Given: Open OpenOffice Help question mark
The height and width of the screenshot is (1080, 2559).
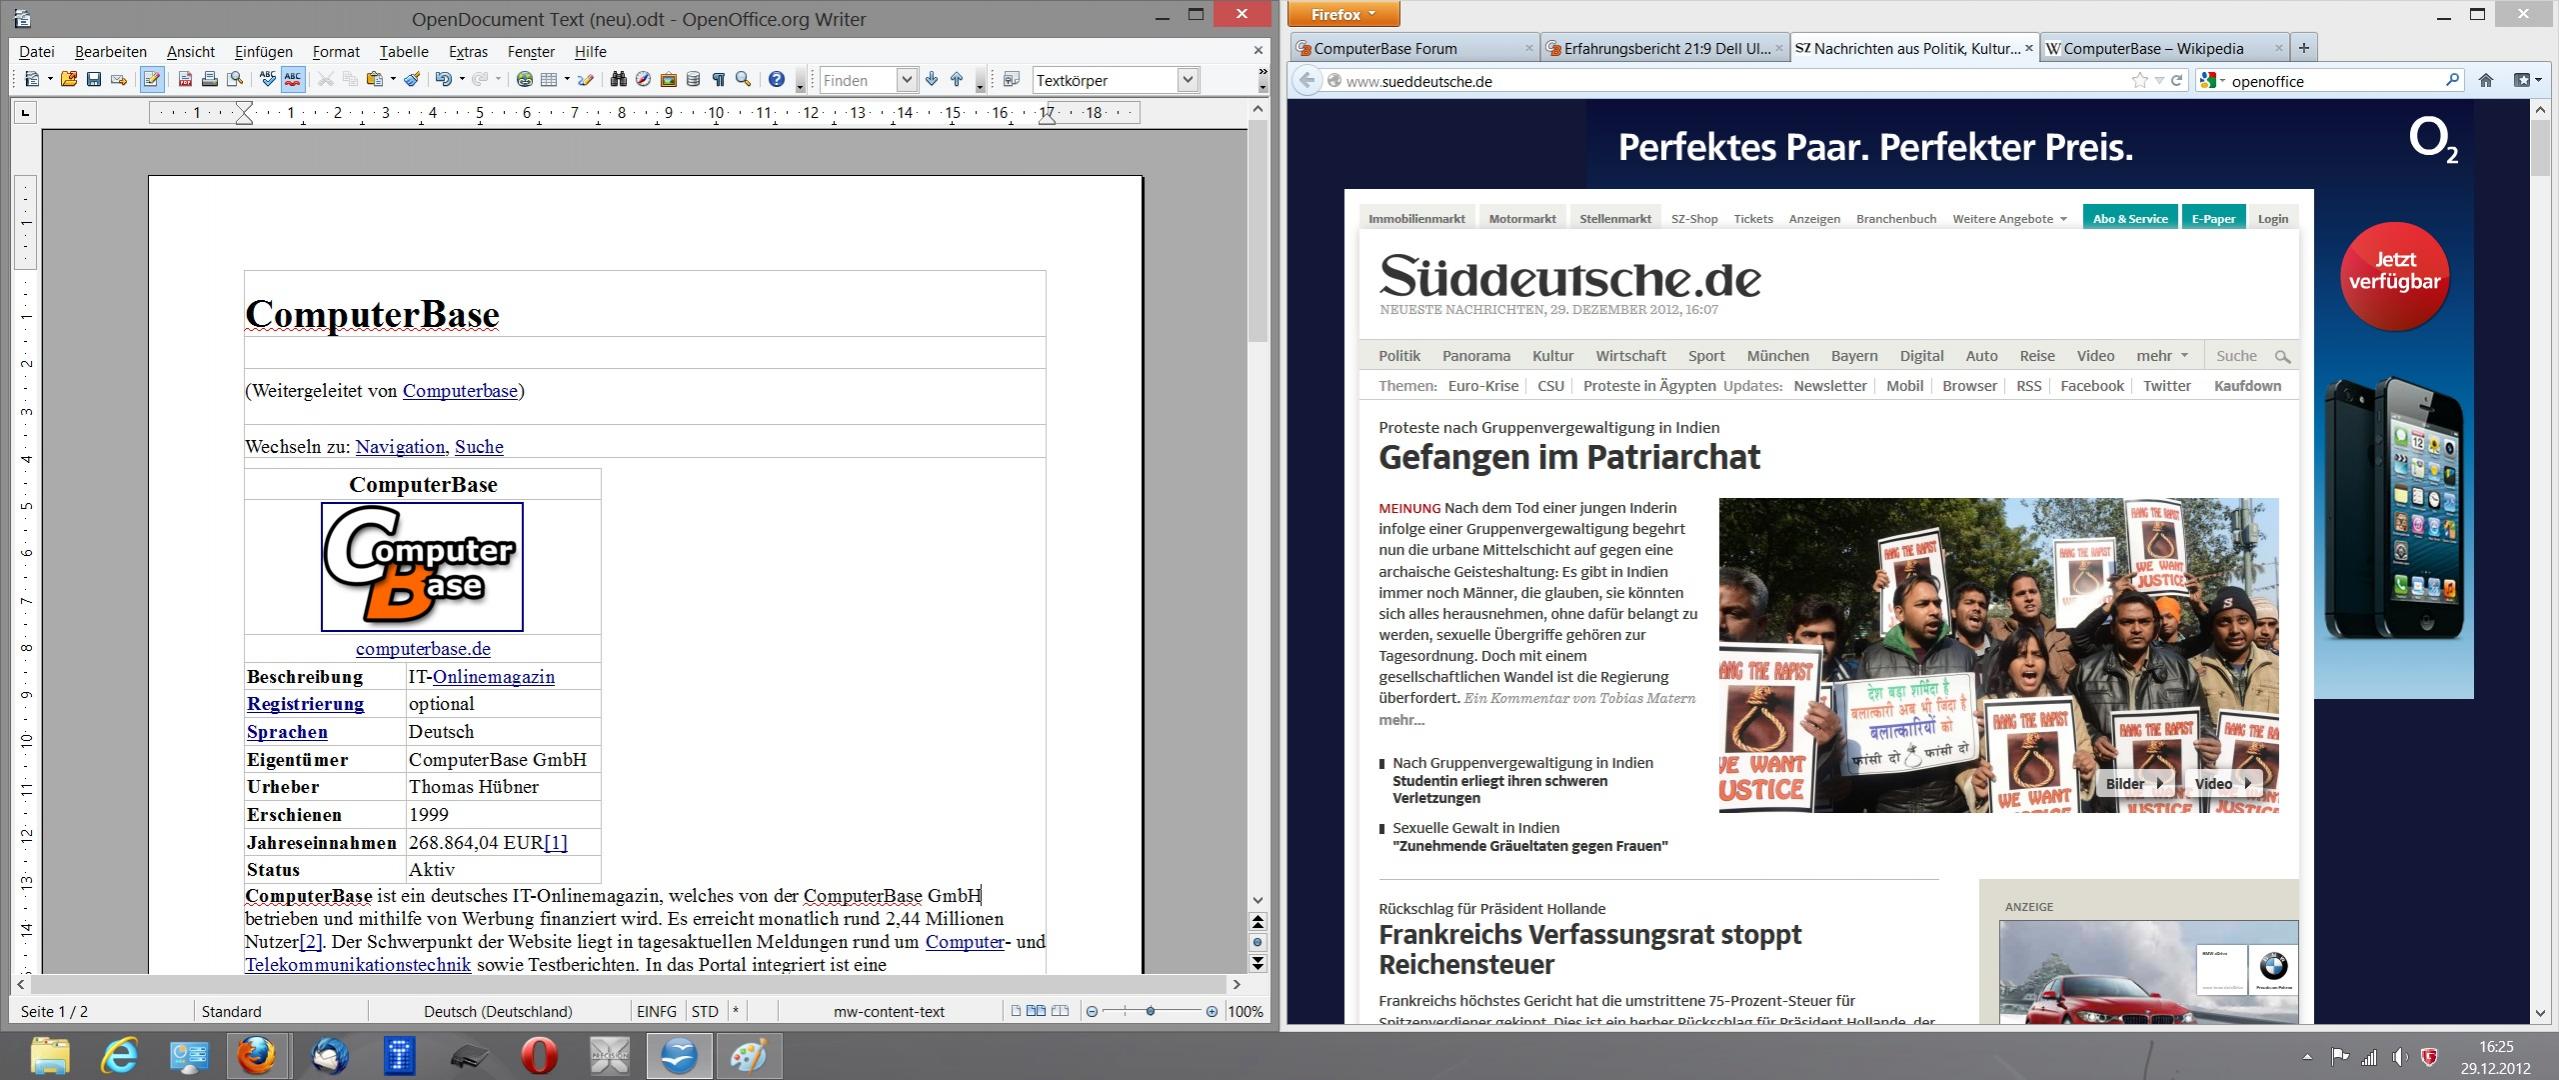Looking at the screenshot, I should pos(776,80).
